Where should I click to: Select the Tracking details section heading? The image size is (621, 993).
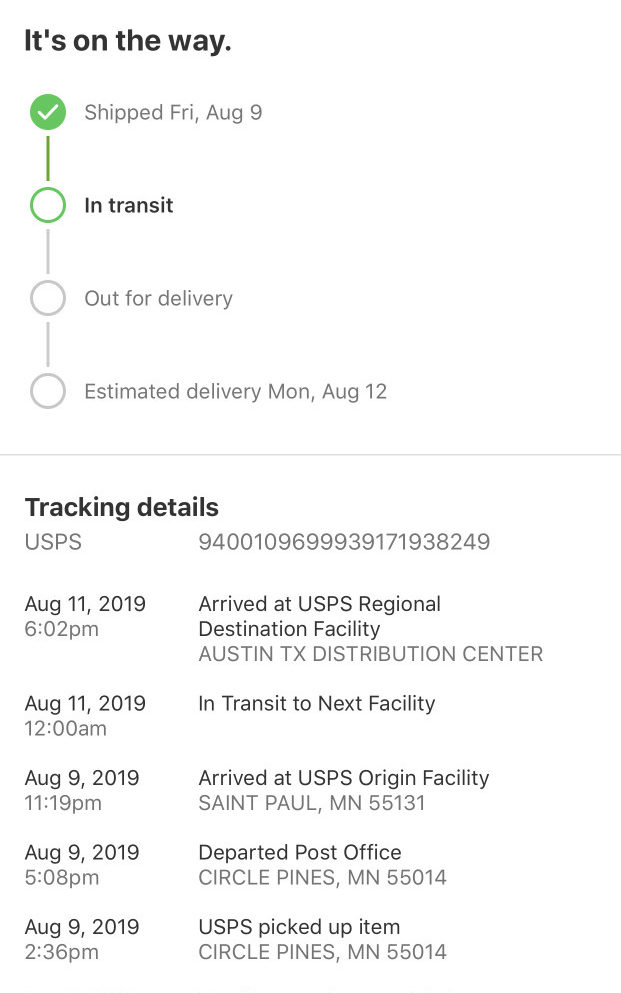(x=121, y=507)
